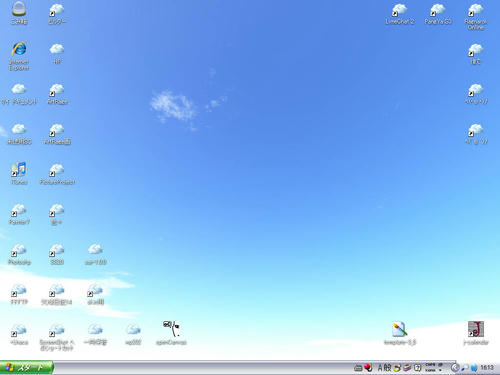Image resolution: width=500 pixels, height=375 pixels.
Task: Open the Recycle Bin dome icon
Action: pyautogui.click(x=19, y=9)
